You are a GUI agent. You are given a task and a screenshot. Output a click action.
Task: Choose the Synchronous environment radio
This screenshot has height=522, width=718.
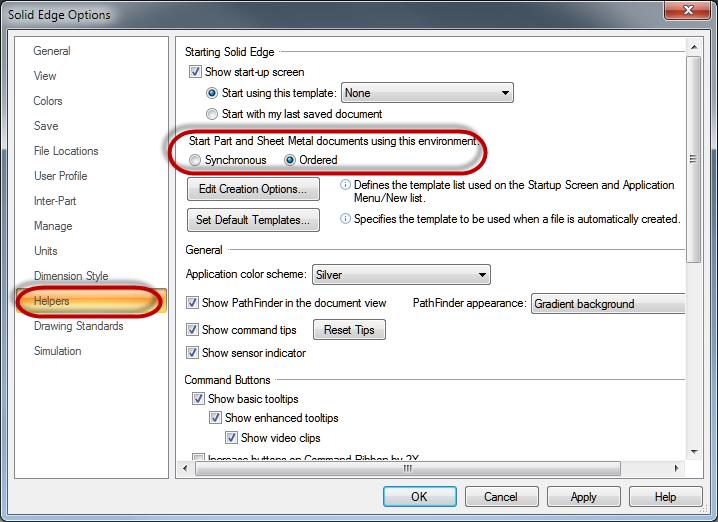click(195, 160)
